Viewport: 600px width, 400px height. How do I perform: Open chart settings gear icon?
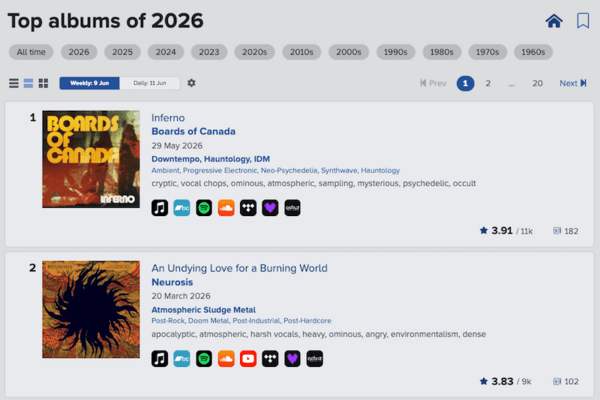tap(191, 83)
